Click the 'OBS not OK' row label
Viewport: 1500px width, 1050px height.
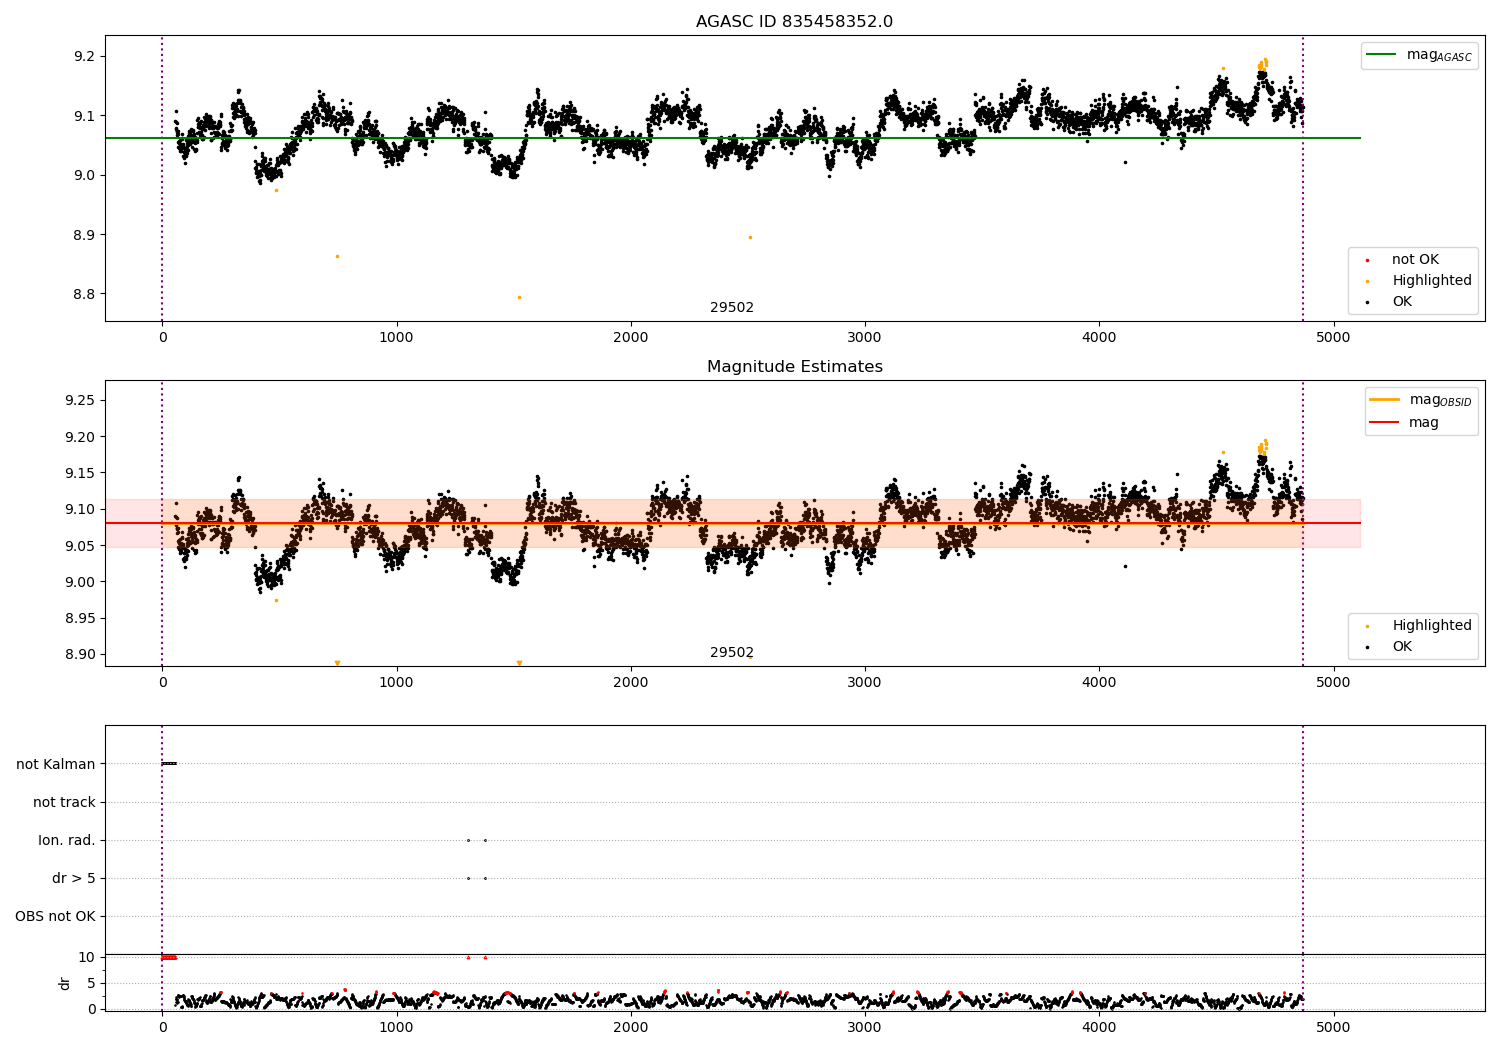tap(56, 916)
